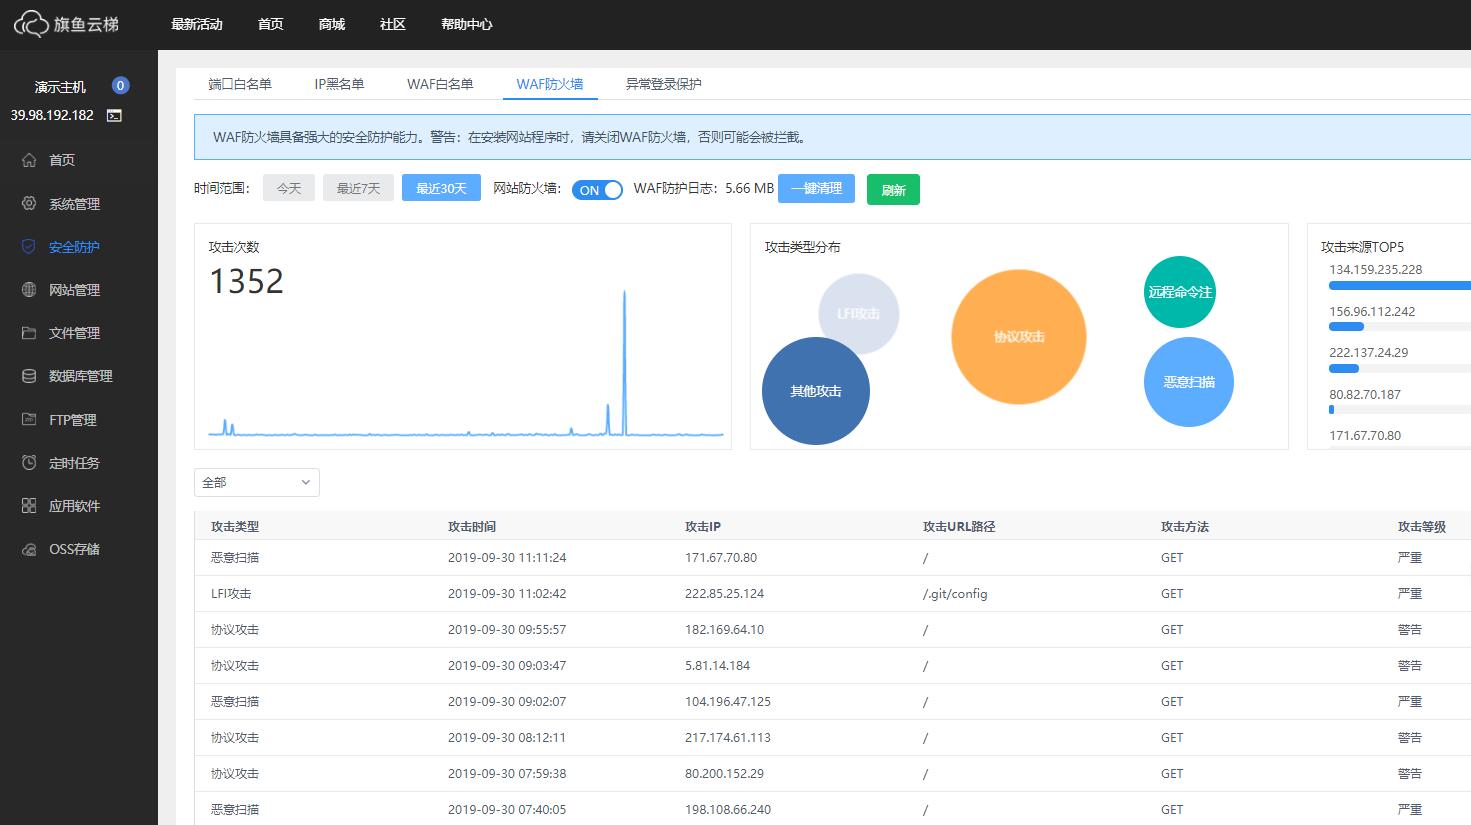Viewport: 1471px width, 825px height.
Task: Click the attack IP 171.67.70.80 cell
Action: pyautogui.click(x=721, y=558)
